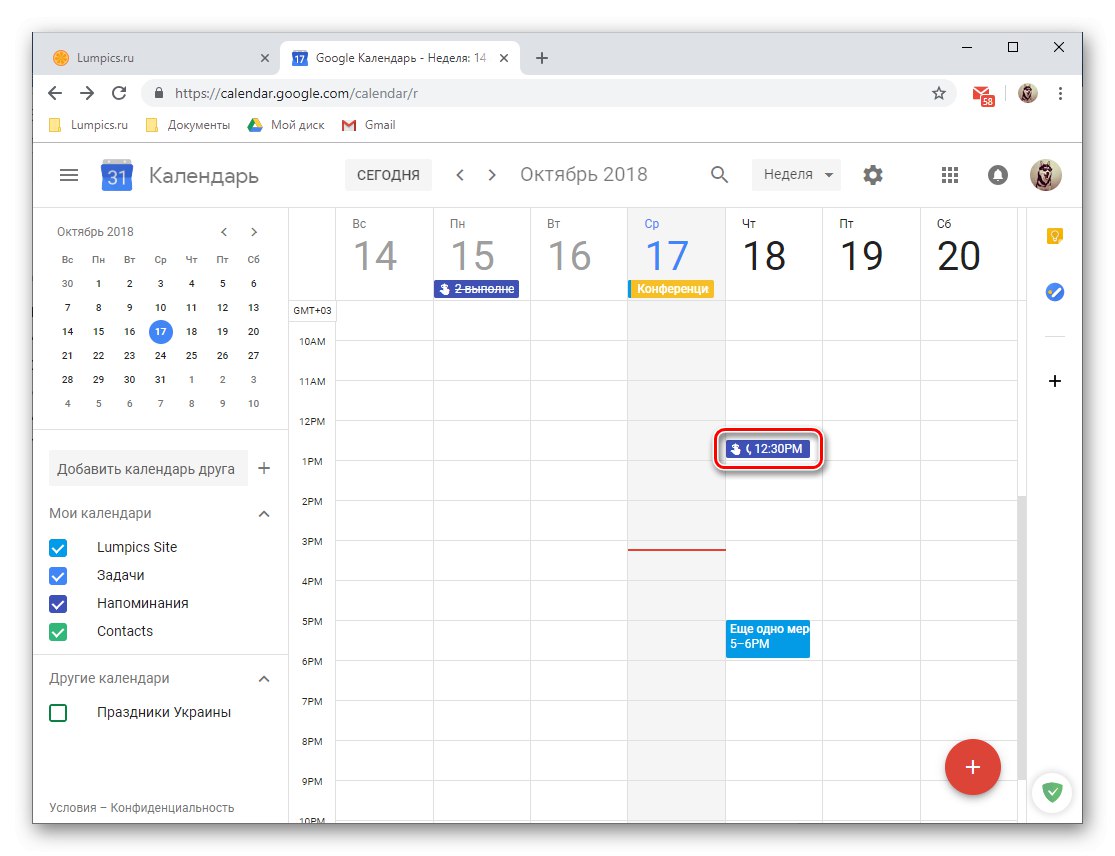Open notifications bell icon
This screenshot has height=856, width=1115.
coord(998,175)
